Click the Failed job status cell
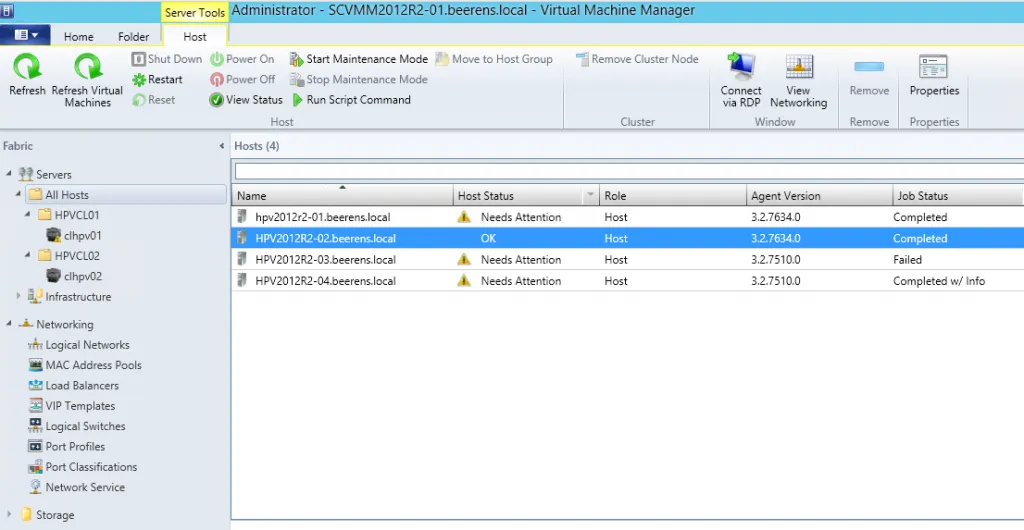This screenshot has width=1024, height=530. tap(908, 260)
